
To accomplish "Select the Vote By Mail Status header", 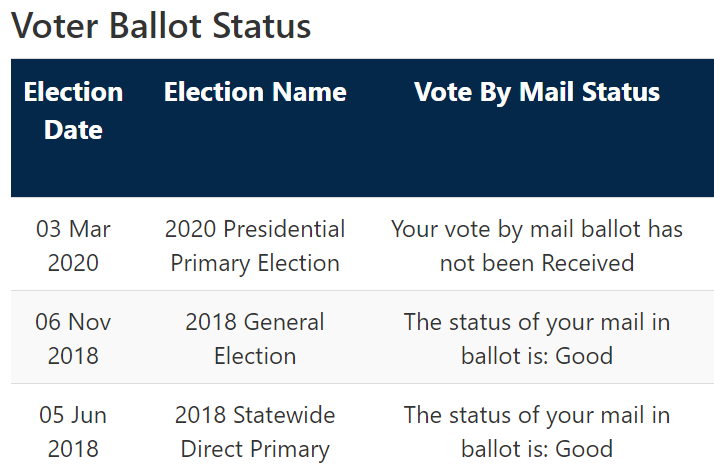I will click(x=537, y=92).
